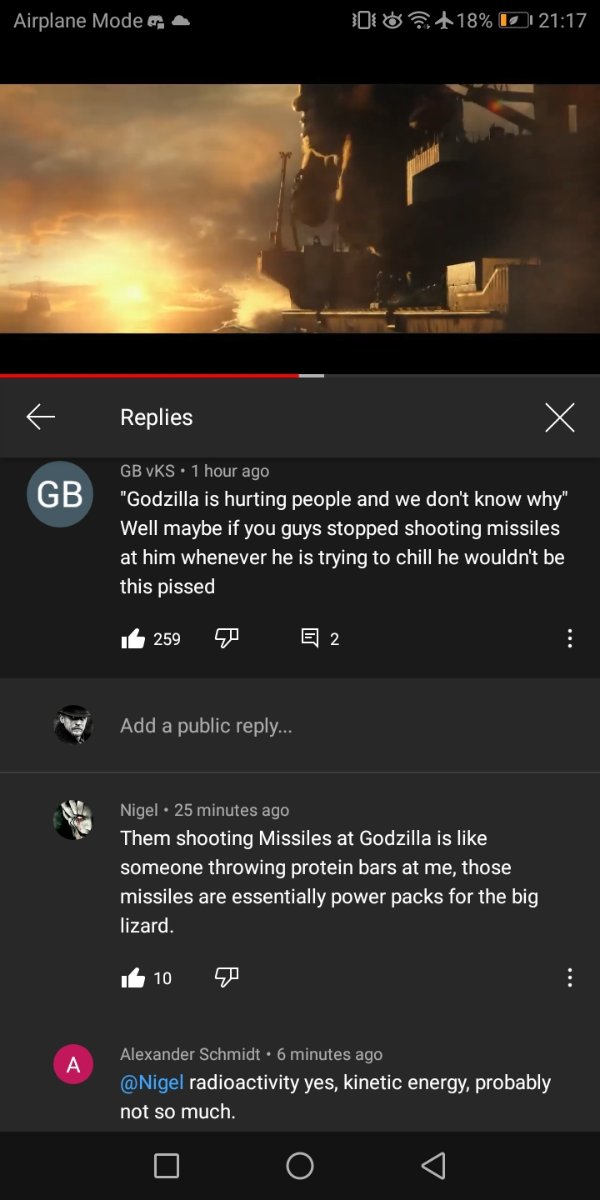
Task: Open Alexander Schmidt's profile avatar
Action: pyautogui.click(x=73, y=1064)
